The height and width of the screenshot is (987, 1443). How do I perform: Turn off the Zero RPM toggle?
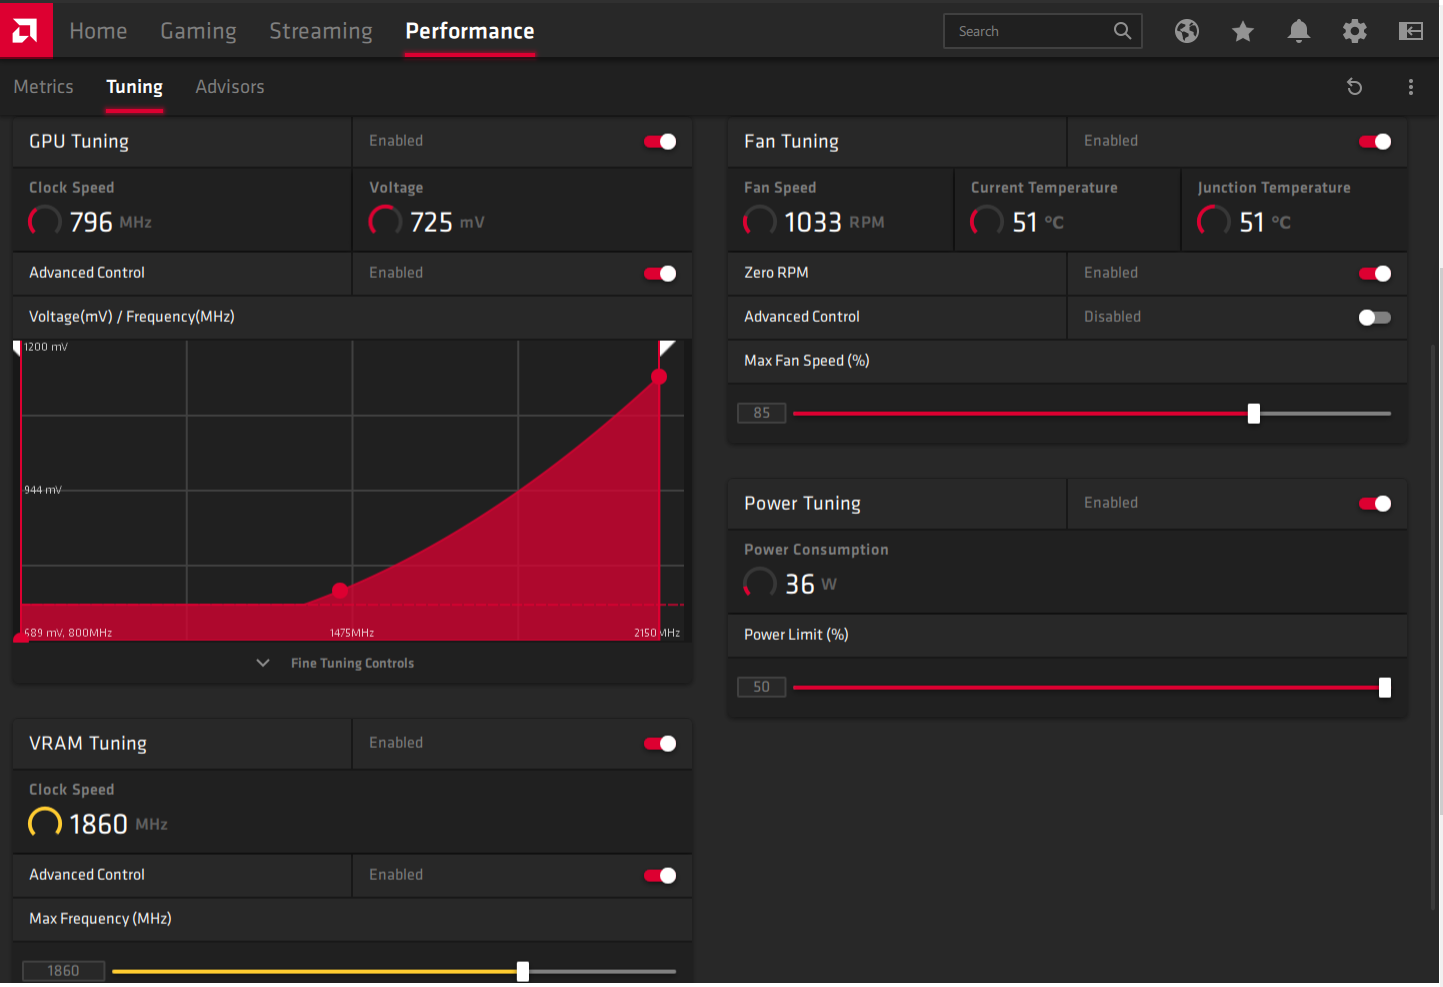[1375, 273]
